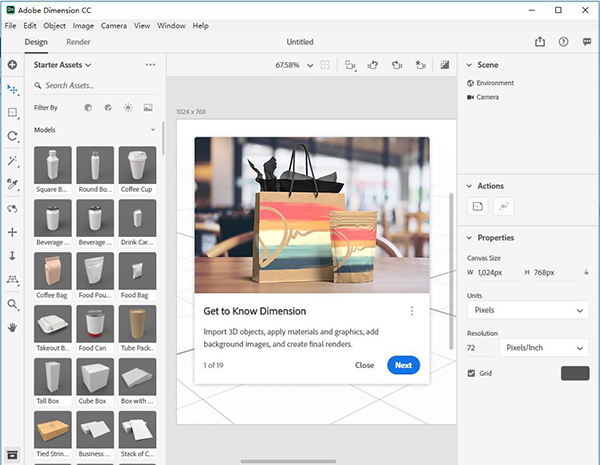Image resolution: width=600 pixels, height=465 pixels.
Task: Collapse the Scene panel section
Action: [x=470, y=65]
